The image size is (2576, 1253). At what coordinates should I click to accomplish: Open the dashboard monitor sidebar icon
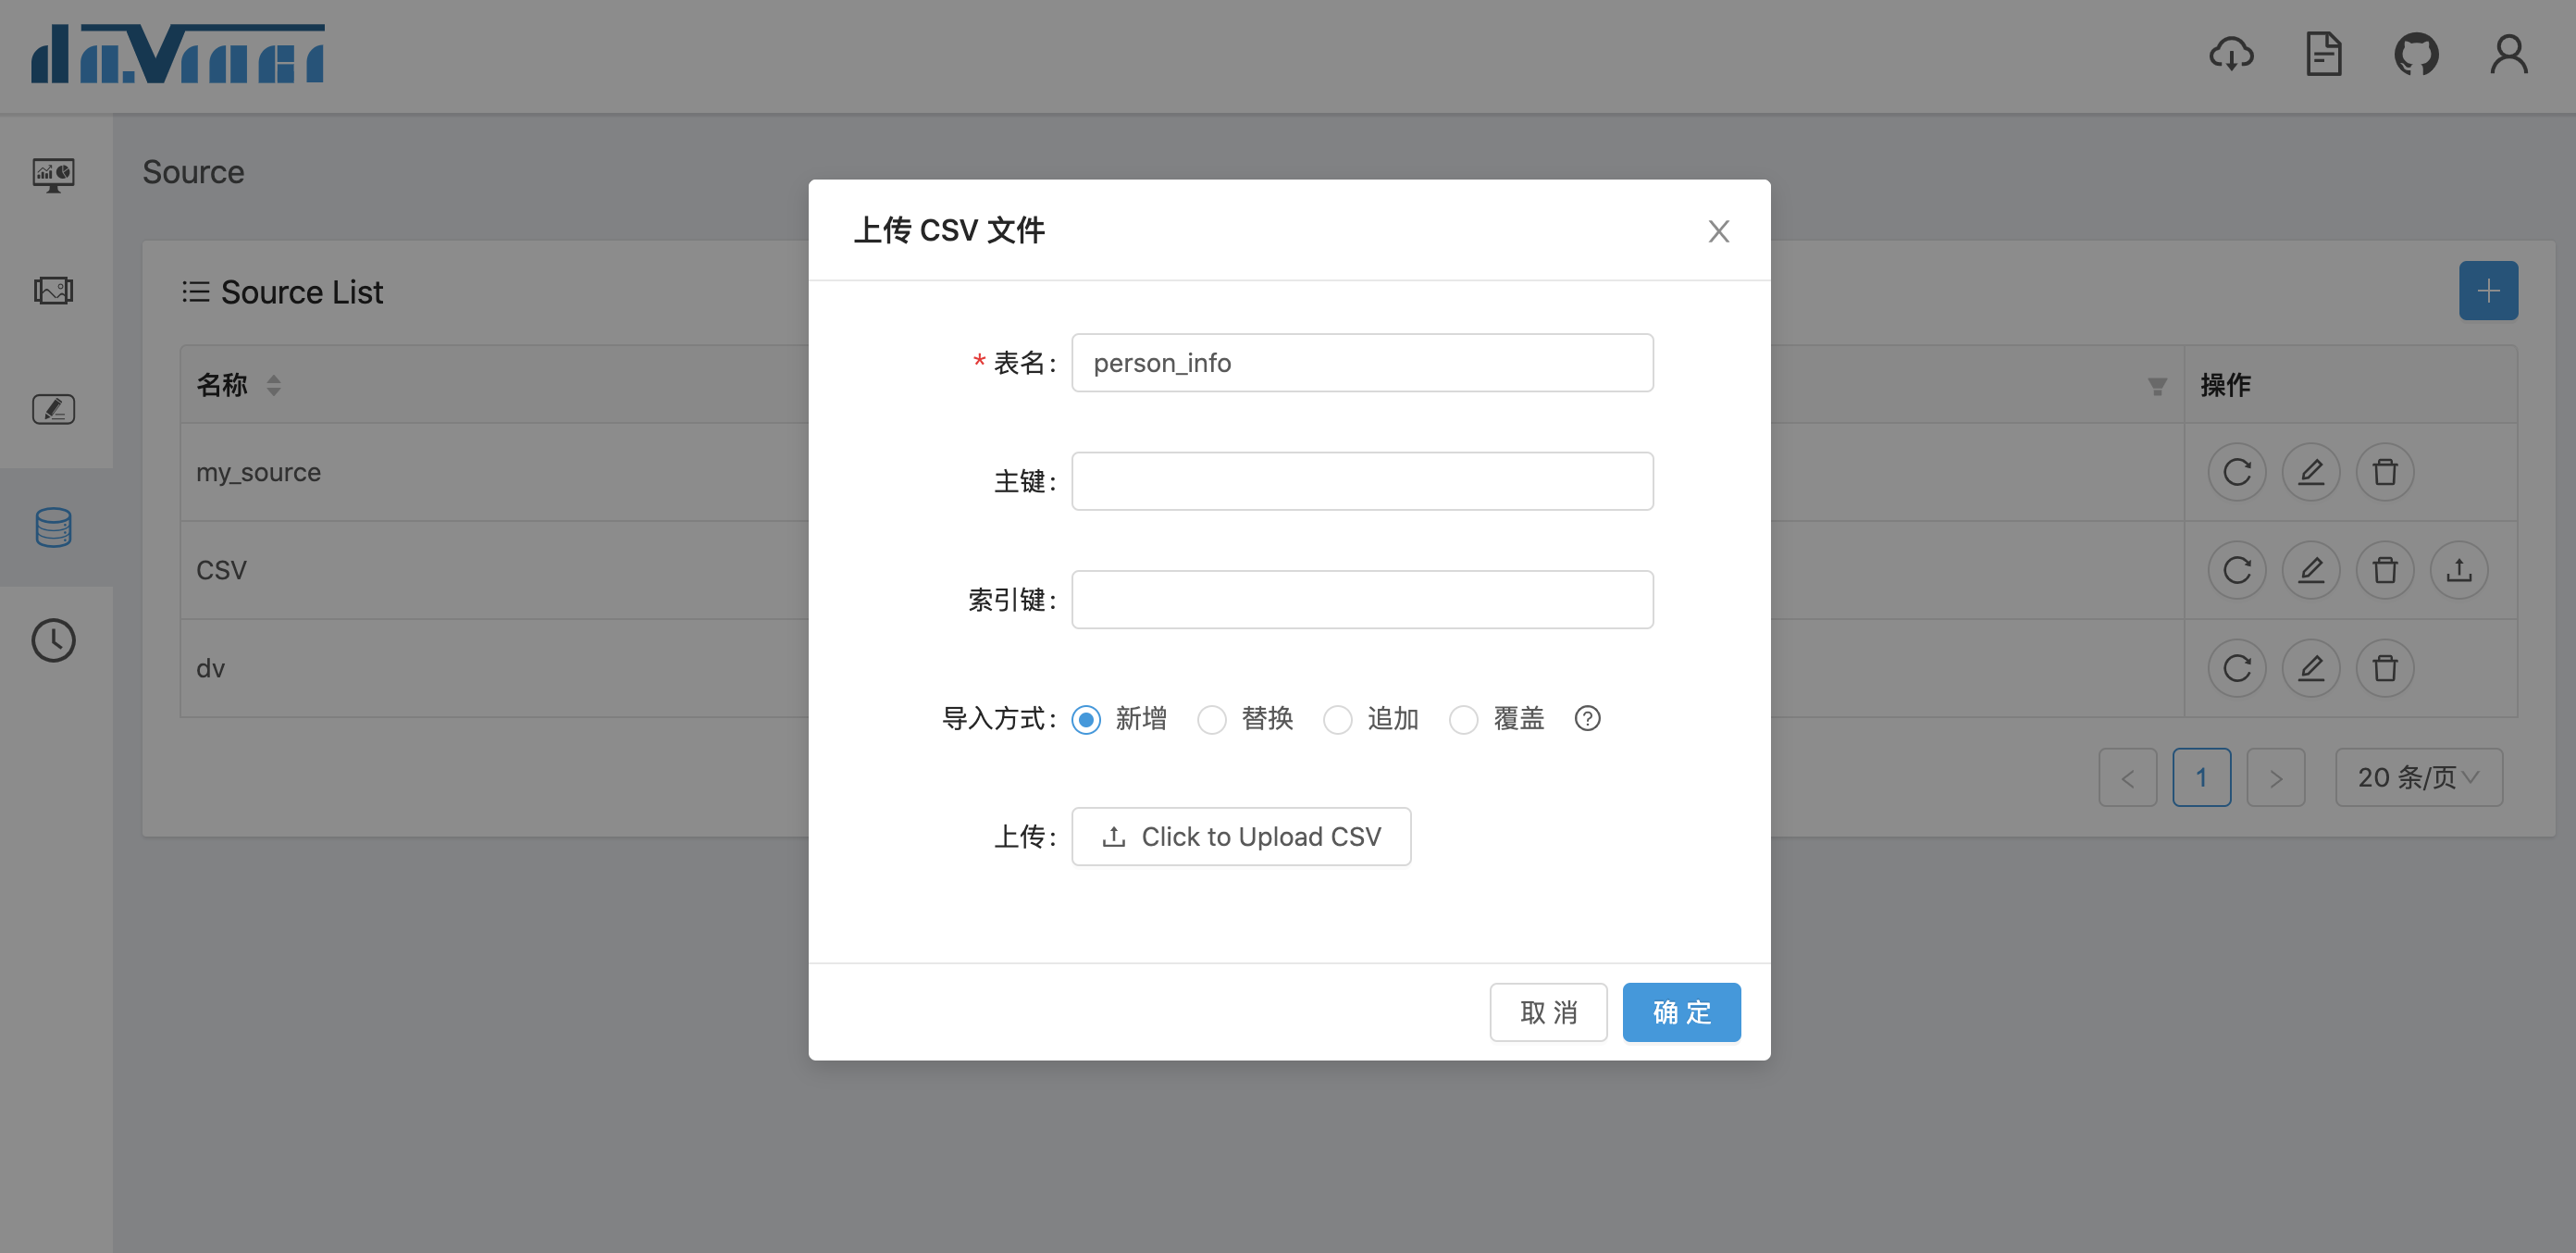(53, 175)
